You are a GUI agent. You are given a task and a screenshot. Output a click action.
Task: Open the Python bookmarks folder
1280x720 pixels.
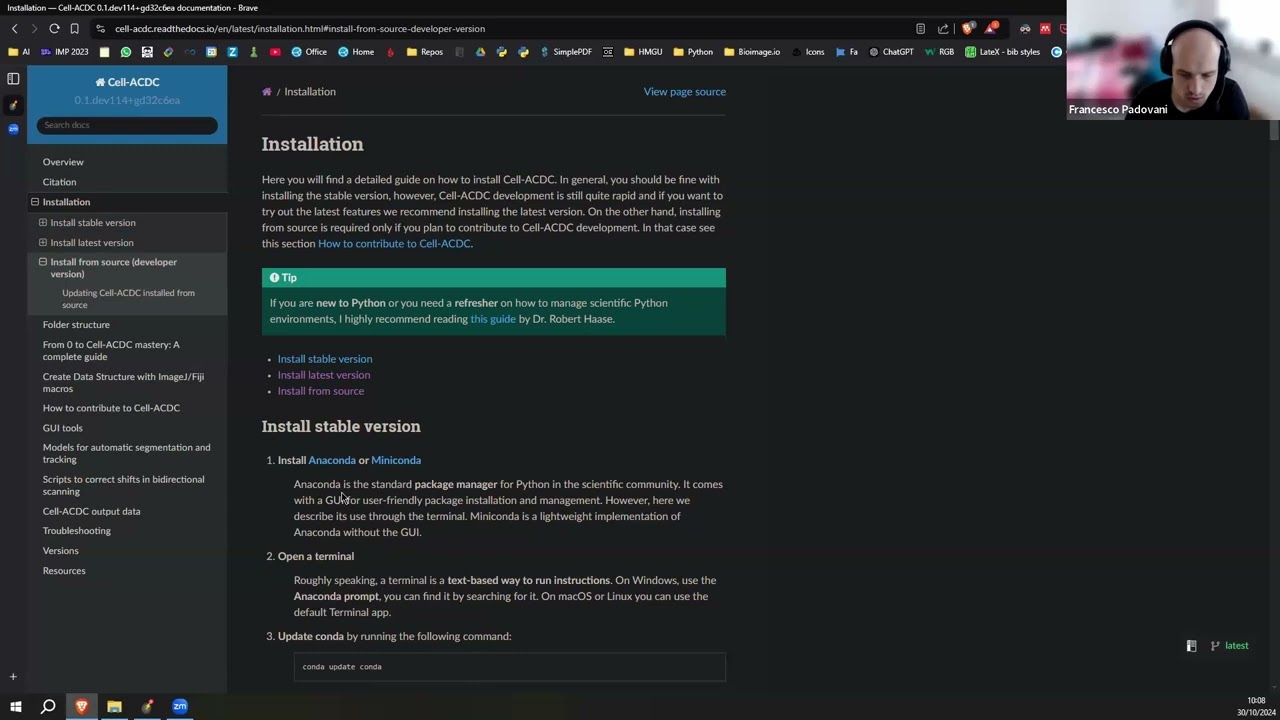693,52
